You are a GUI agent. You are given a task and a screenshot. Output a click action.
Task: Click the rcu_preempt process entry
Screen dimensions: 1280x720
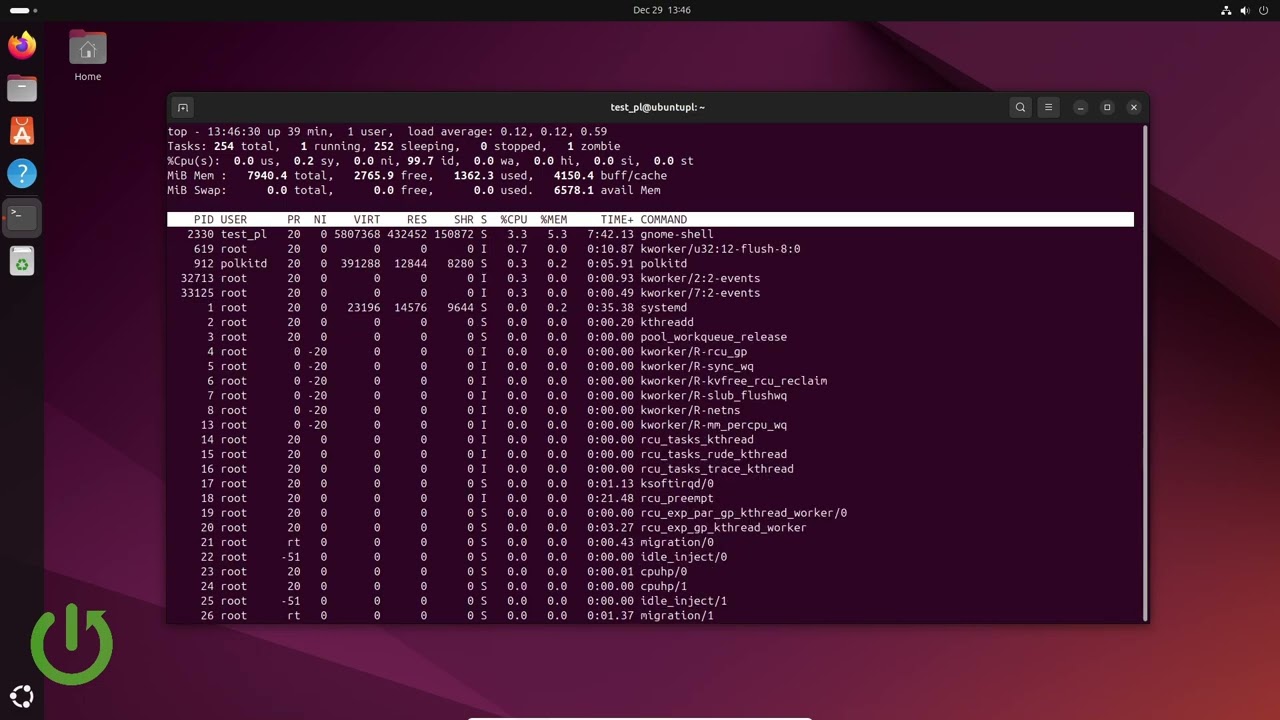pos(677,498)
